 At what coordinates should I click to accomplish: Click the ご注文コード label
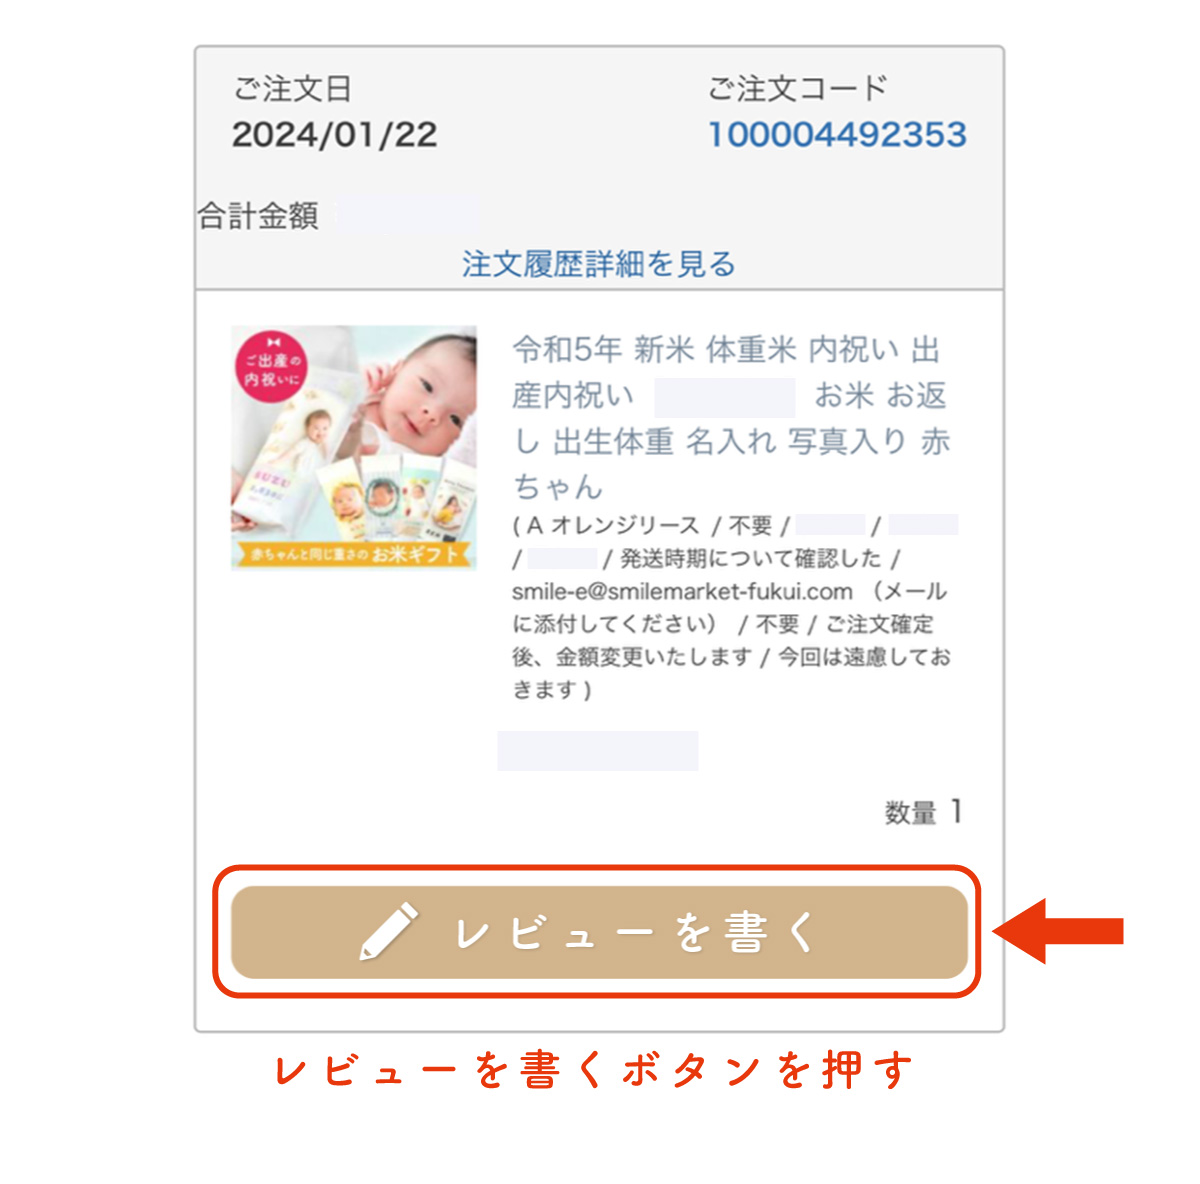[x=798, y=88]
